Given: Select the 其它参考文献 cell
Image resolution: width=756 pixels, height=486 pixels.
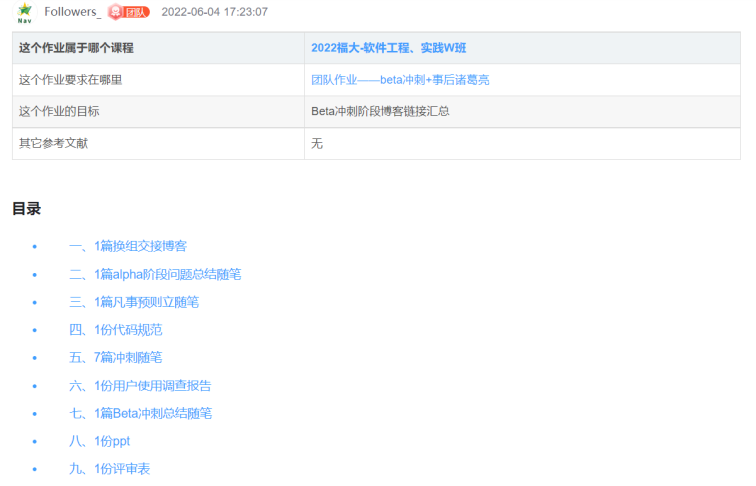Looking at the screenshot, I should (159, 143).
